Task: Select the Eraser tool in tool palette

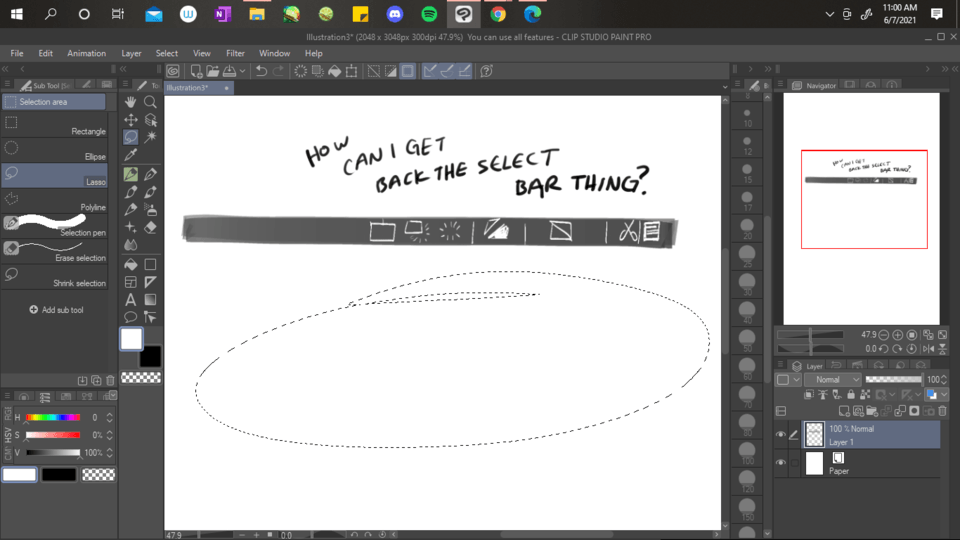Action: (x=150, y=227)
